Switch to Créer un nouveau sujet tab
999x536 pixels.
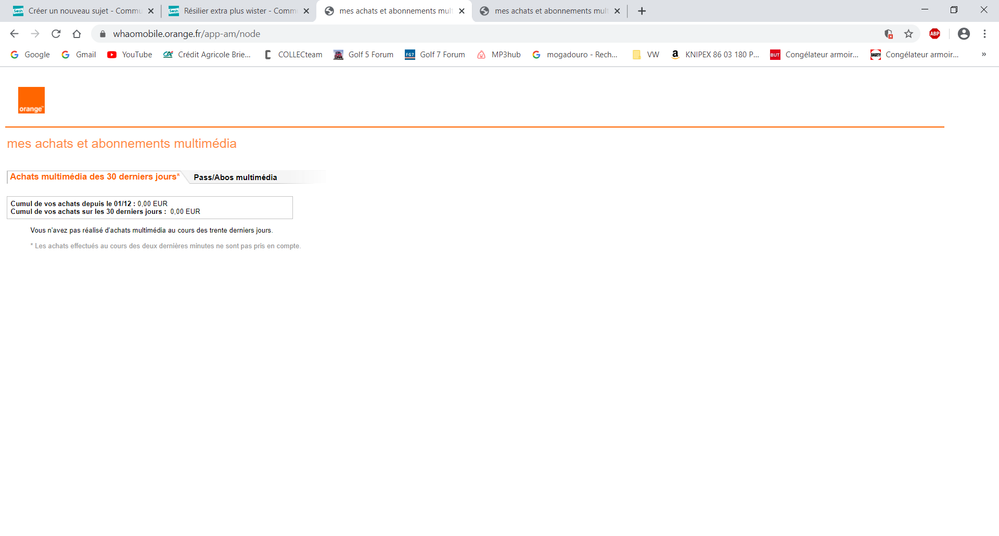(x=80, y=11)
